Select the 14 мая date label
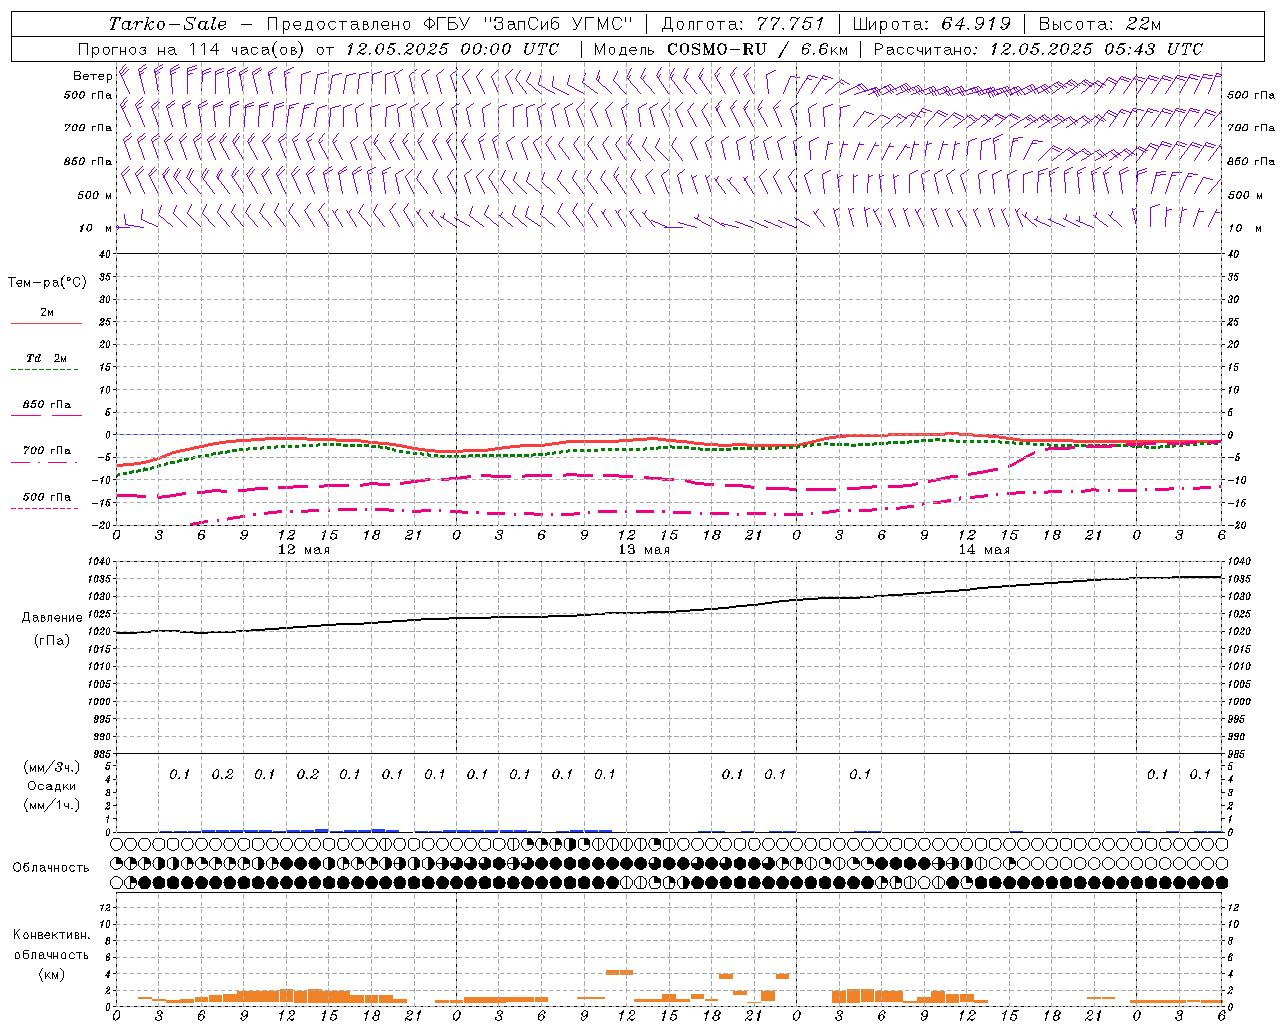Viewport: 1280px width, 1024px height. click(984, 550)
